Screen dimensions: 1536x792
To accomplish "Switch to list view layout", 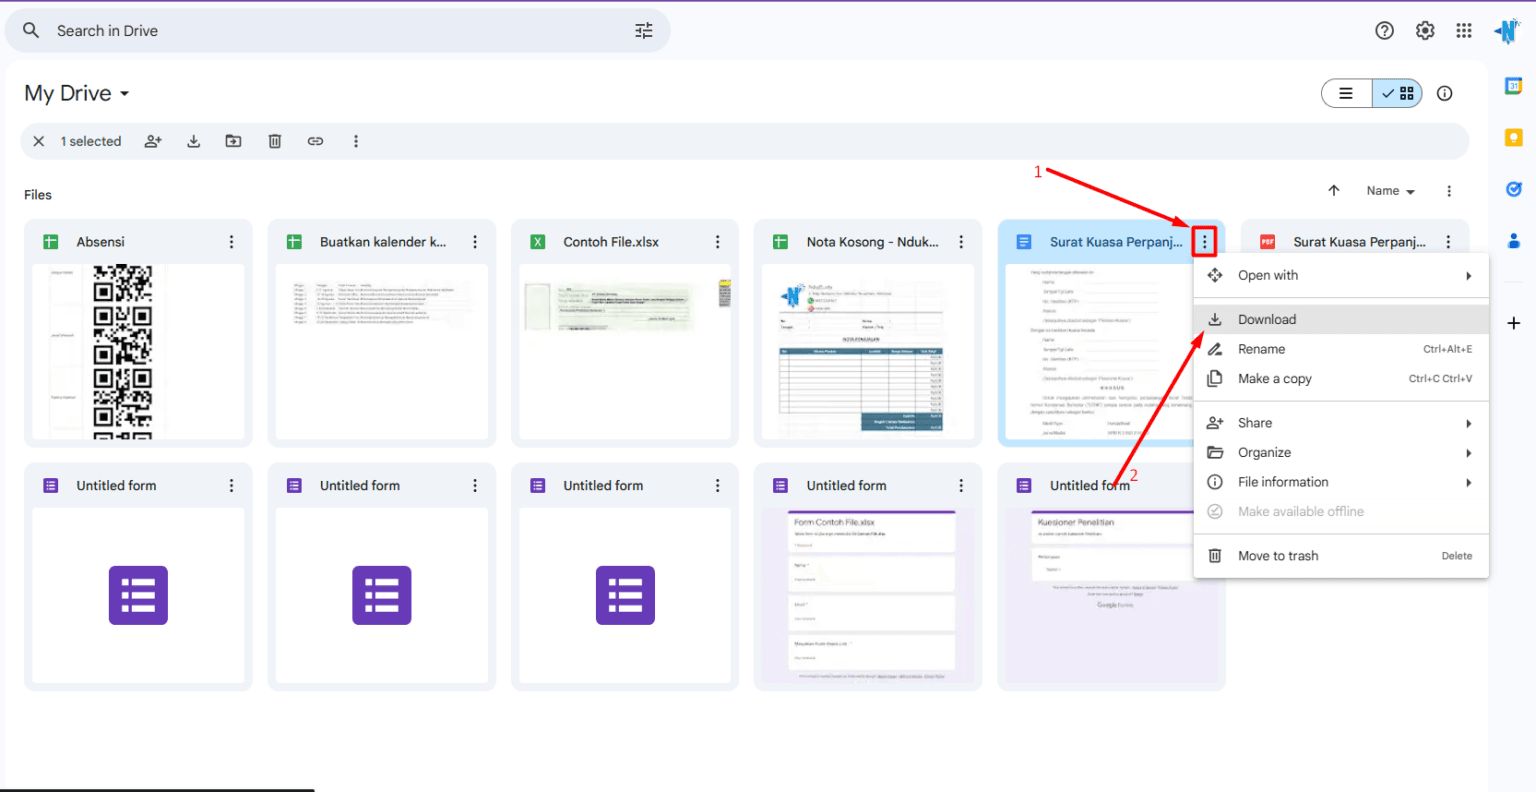I will pyautogui.click(x=1346, y=93).
